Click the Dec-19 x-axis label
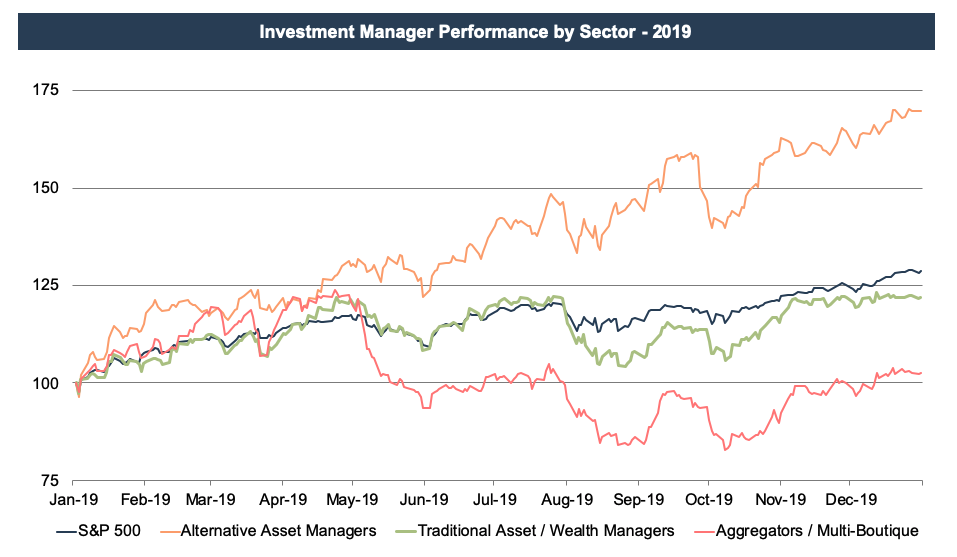The height and width of the screenshot is (557, 957). point(851,498)
